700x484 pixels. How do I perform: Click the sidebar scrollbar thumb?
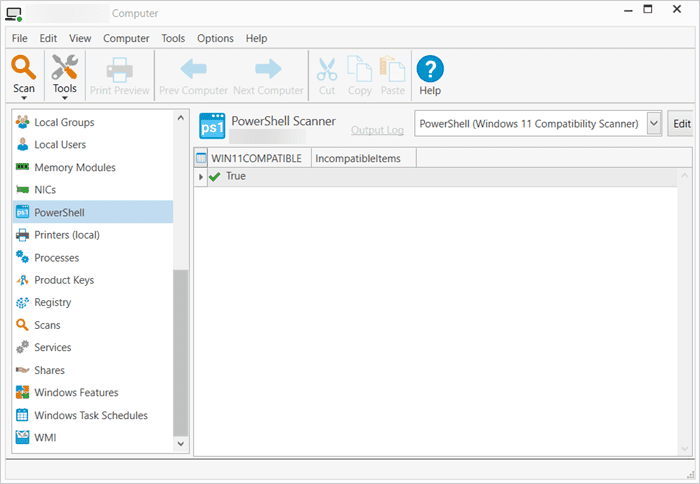[x=180, y=353]
